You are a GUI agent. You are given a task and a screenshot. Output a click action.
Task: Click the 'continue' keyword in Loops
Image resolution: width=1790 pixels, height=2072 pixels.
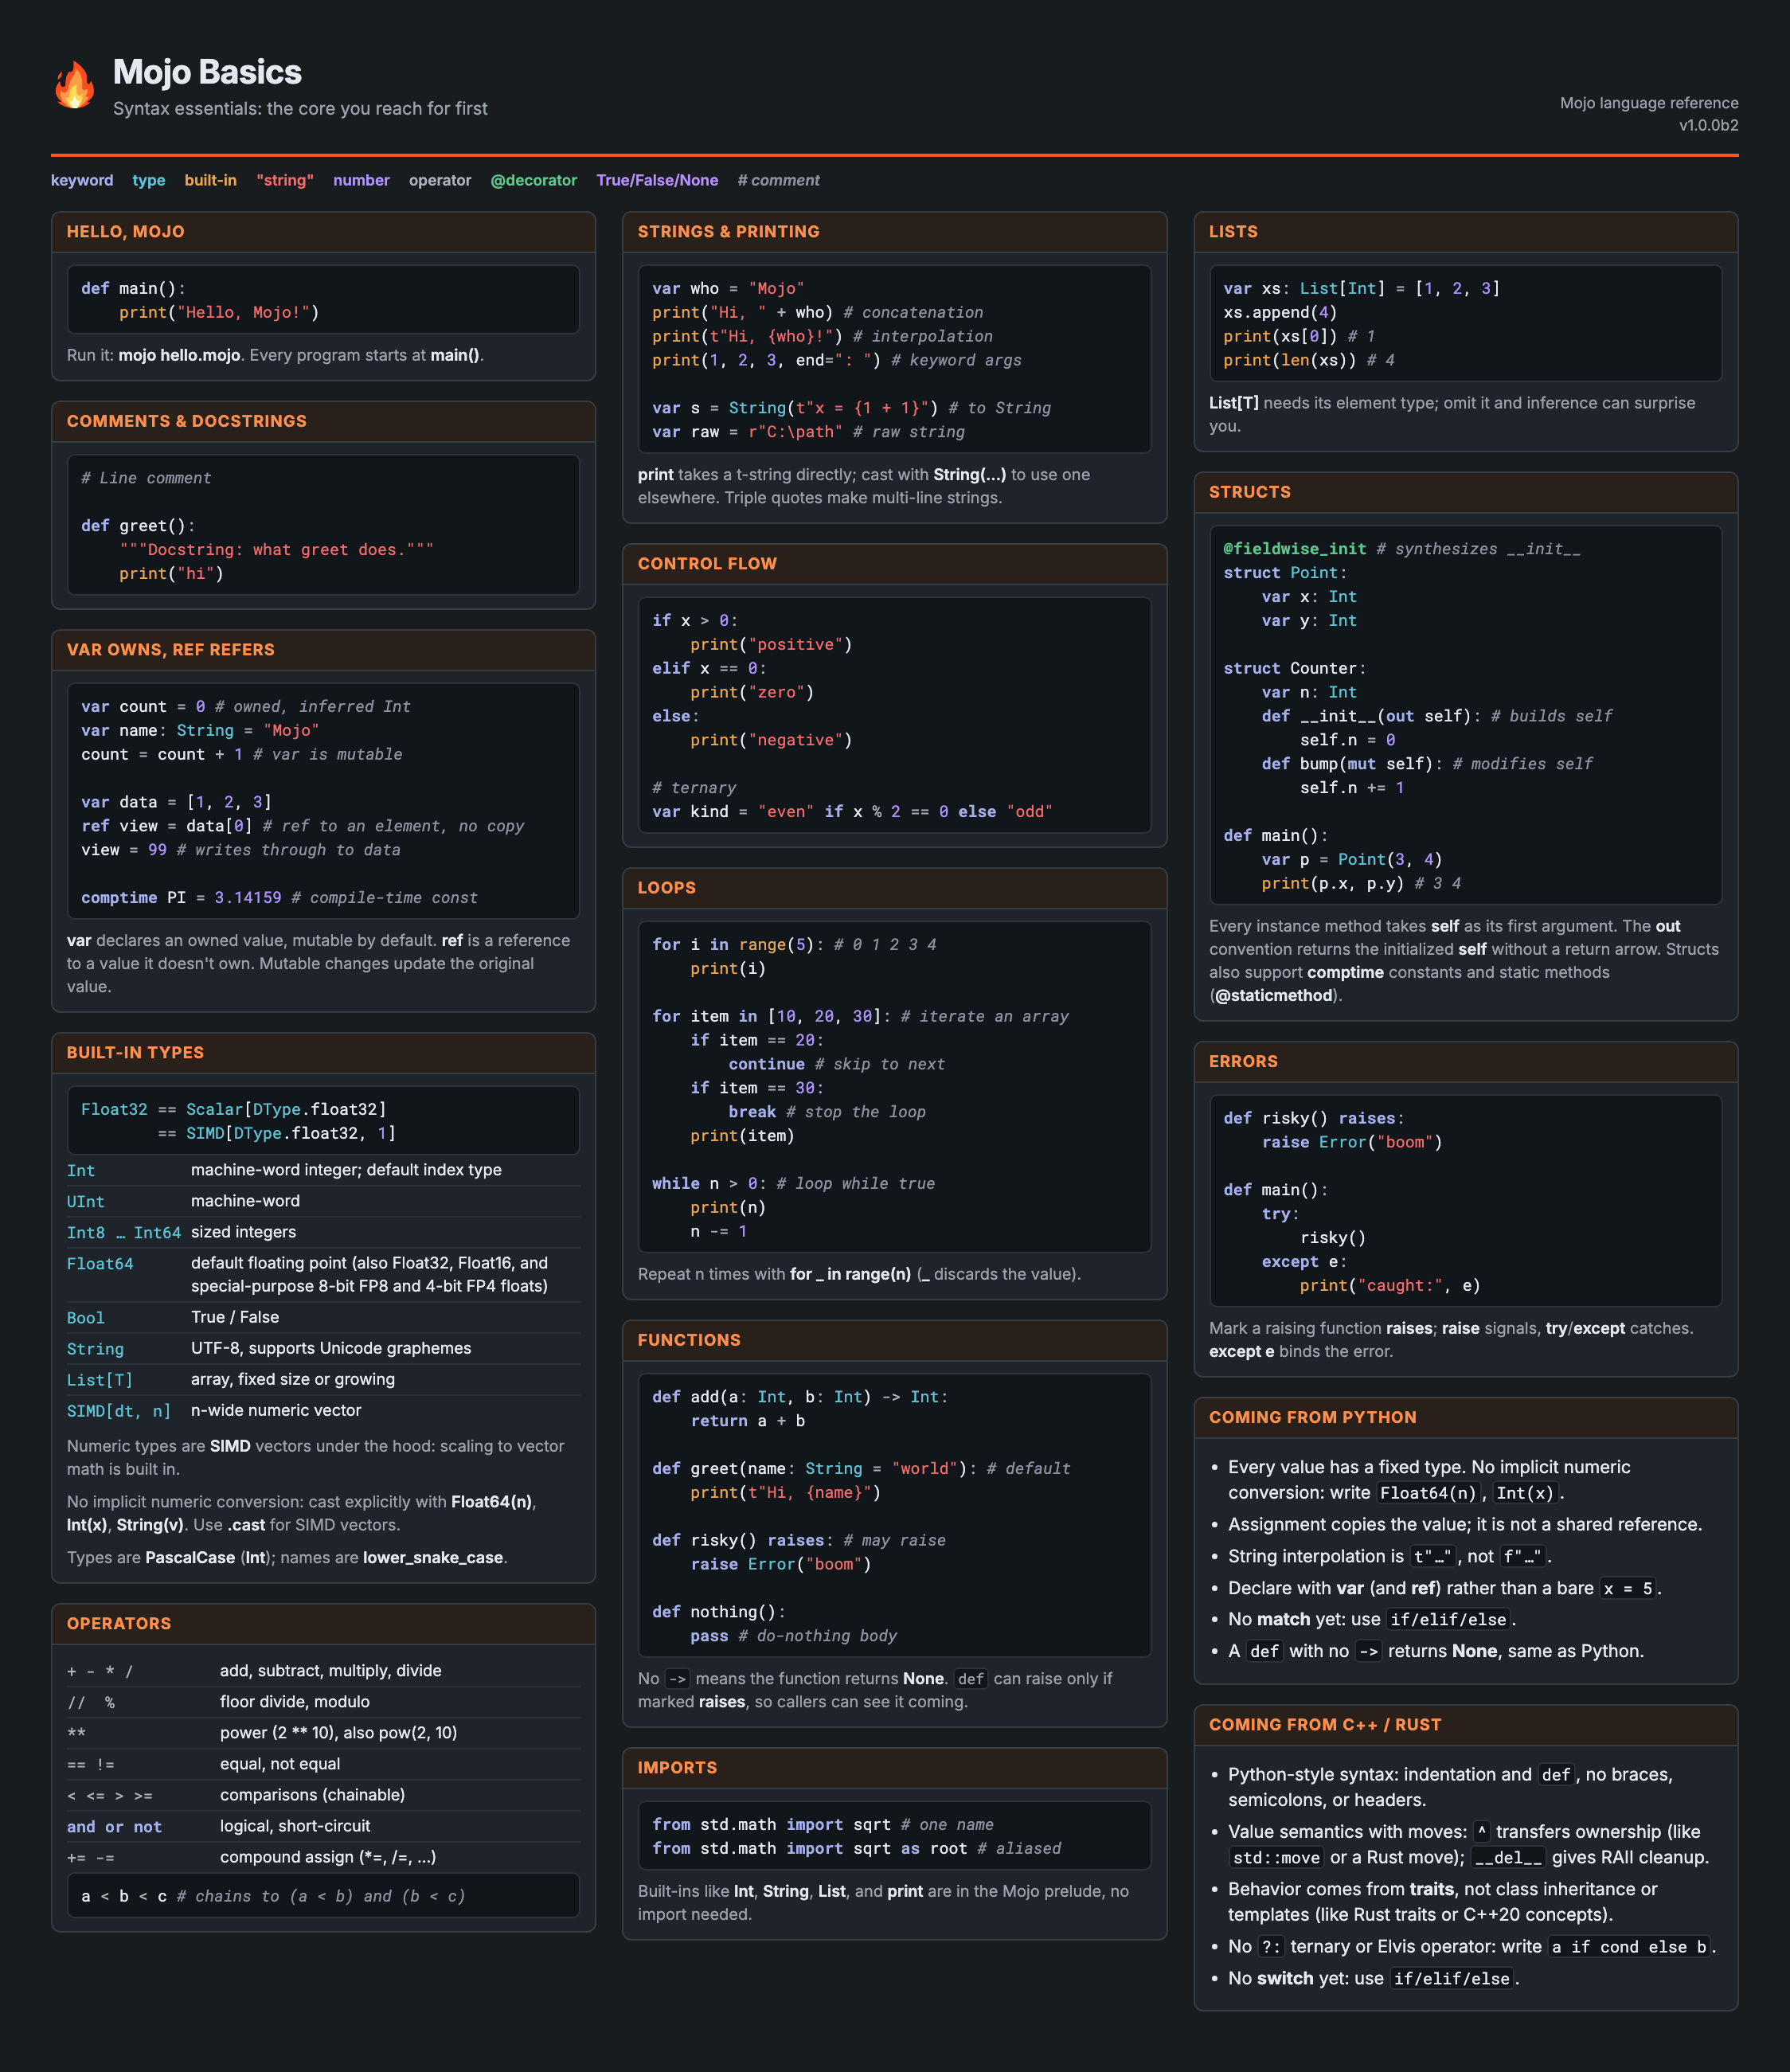click(x=766, y=1065)
